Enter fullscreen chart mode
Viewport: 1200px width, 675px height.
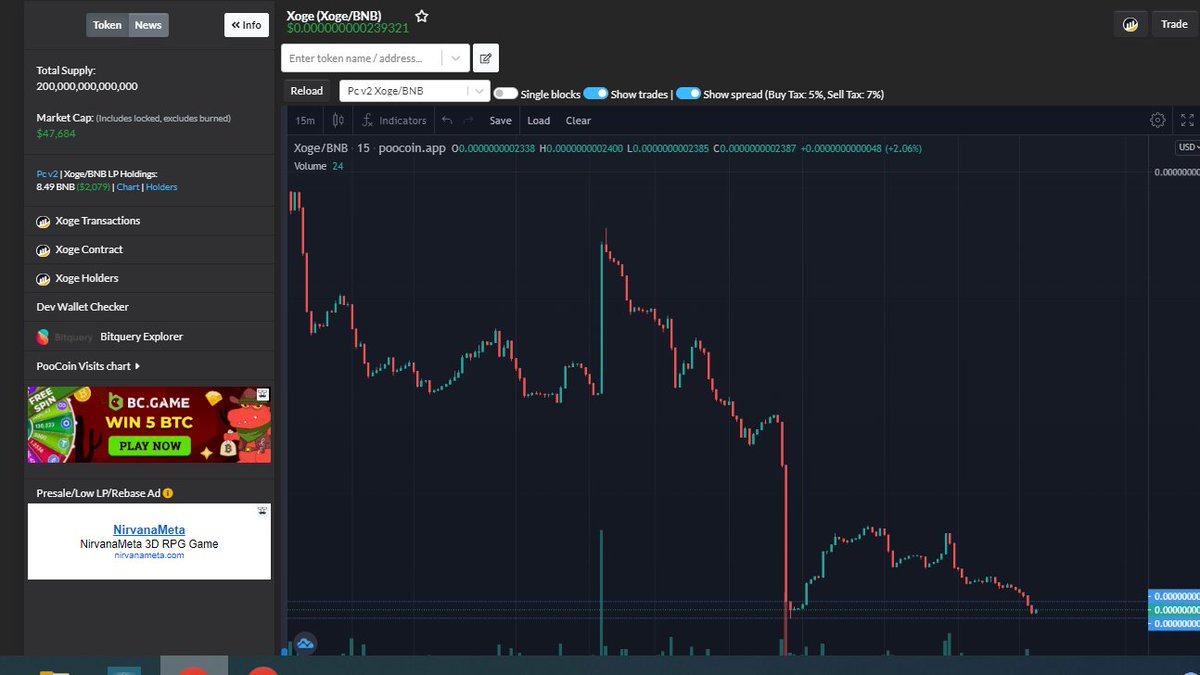pyautogui.click(x=1187, y=120)
